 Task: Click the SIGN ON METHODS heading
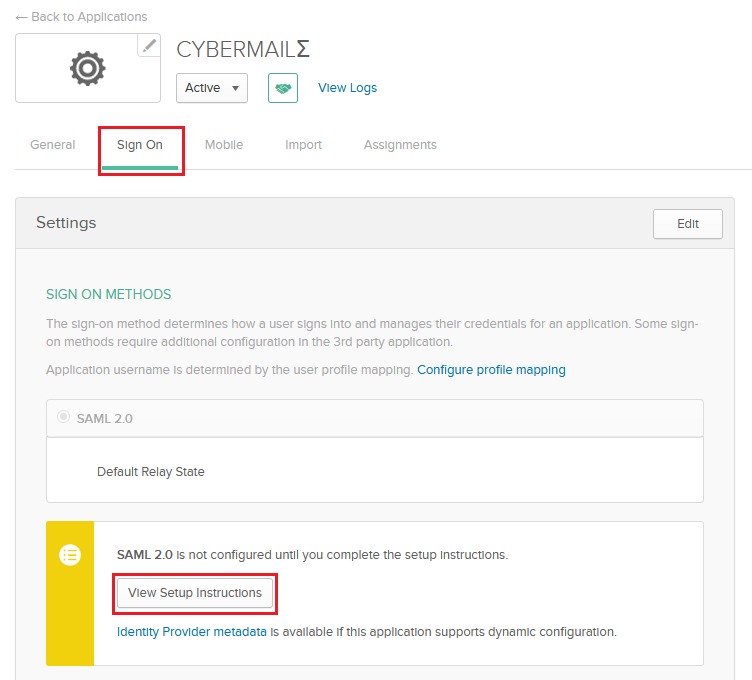(108, 294)
